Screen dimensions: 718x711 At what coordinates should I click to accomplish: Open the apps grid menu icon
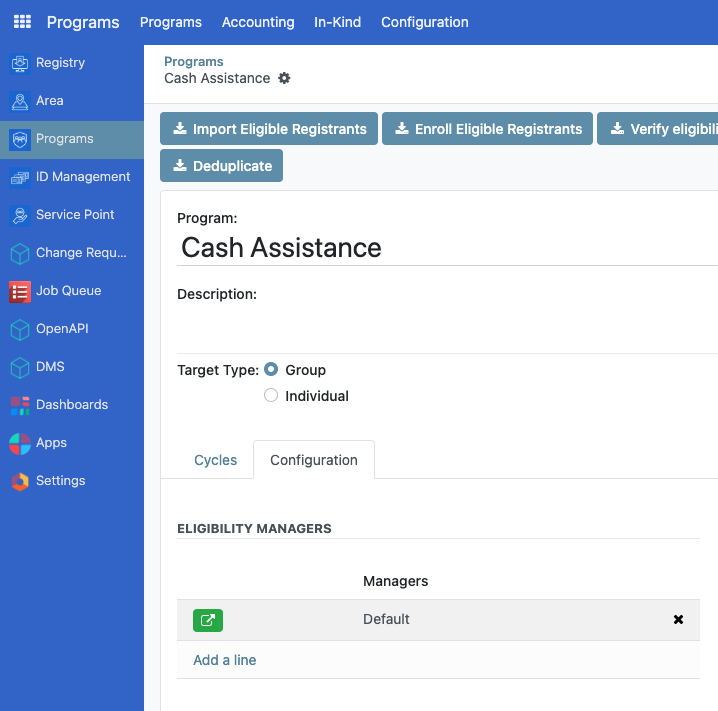[x=22, y=22]
